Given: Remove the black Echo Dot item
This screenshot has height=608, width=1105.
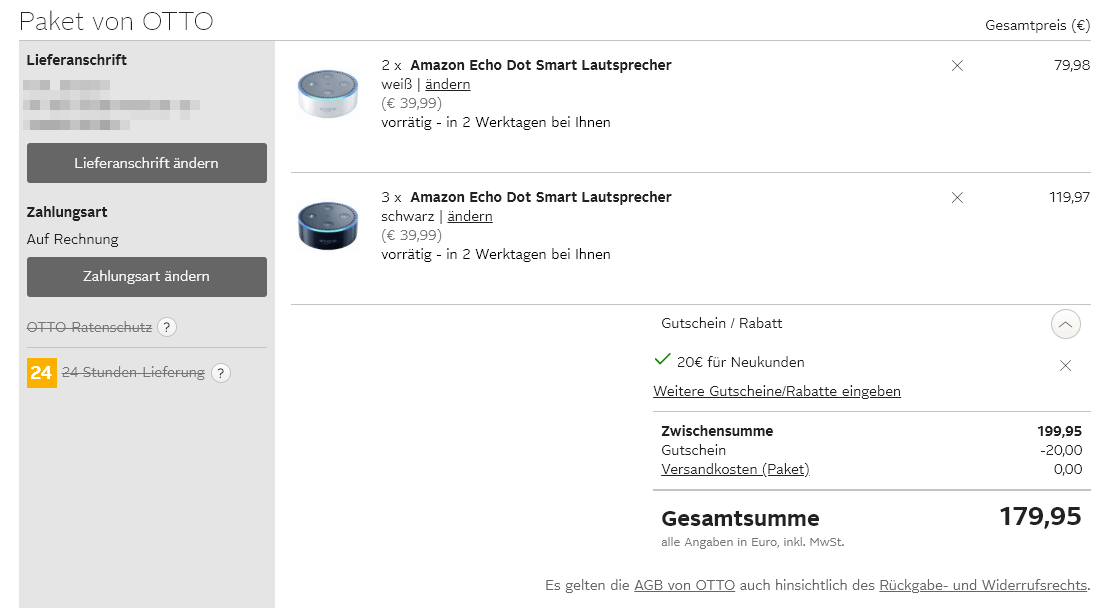Looking at the screenshot, I should [x=957, y=198].
